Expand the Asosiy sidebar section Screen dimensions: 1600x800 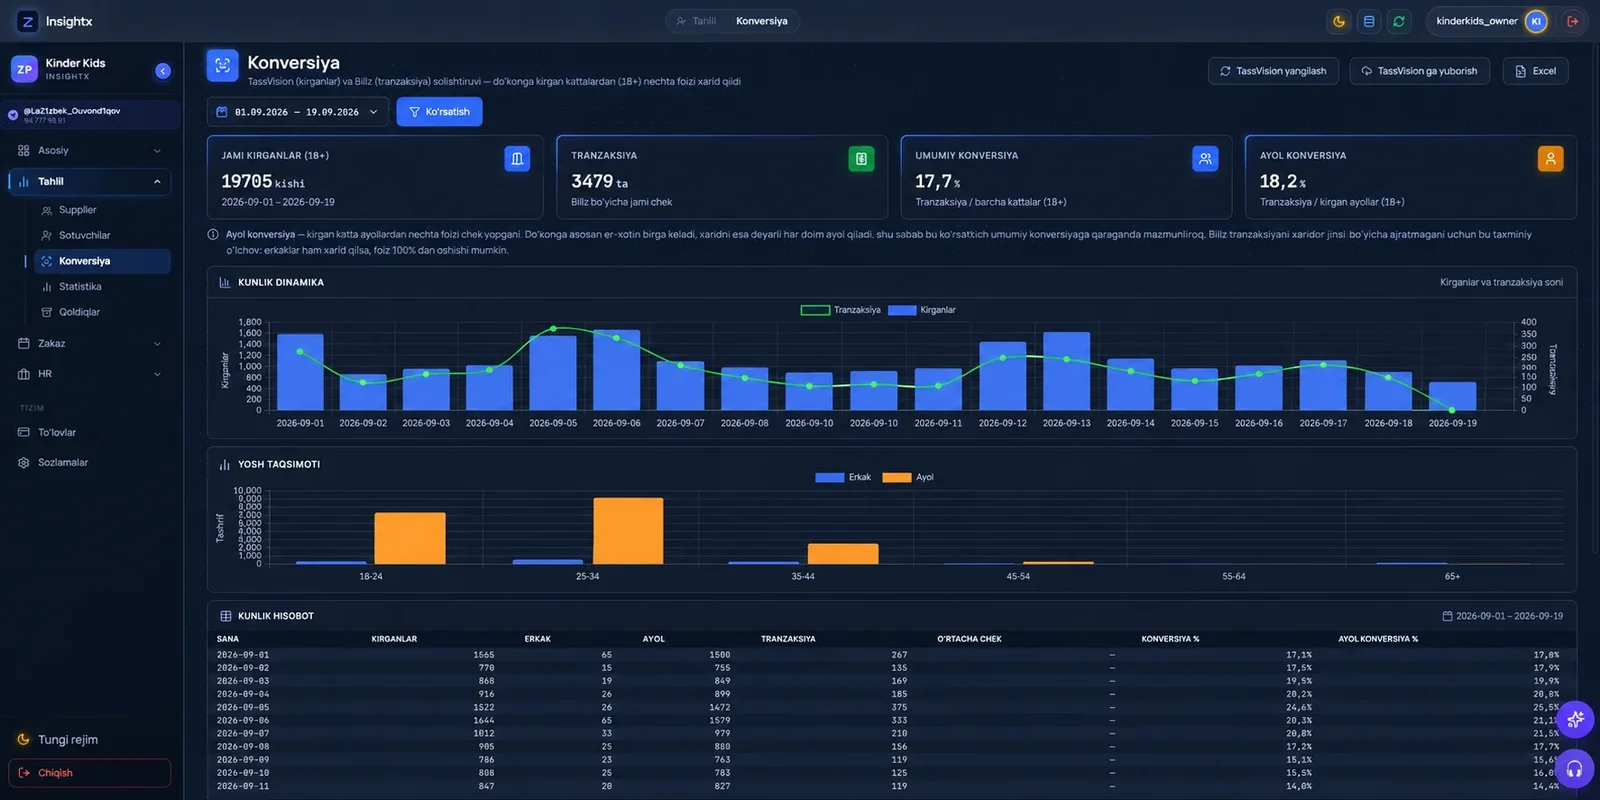pos(90,150)
